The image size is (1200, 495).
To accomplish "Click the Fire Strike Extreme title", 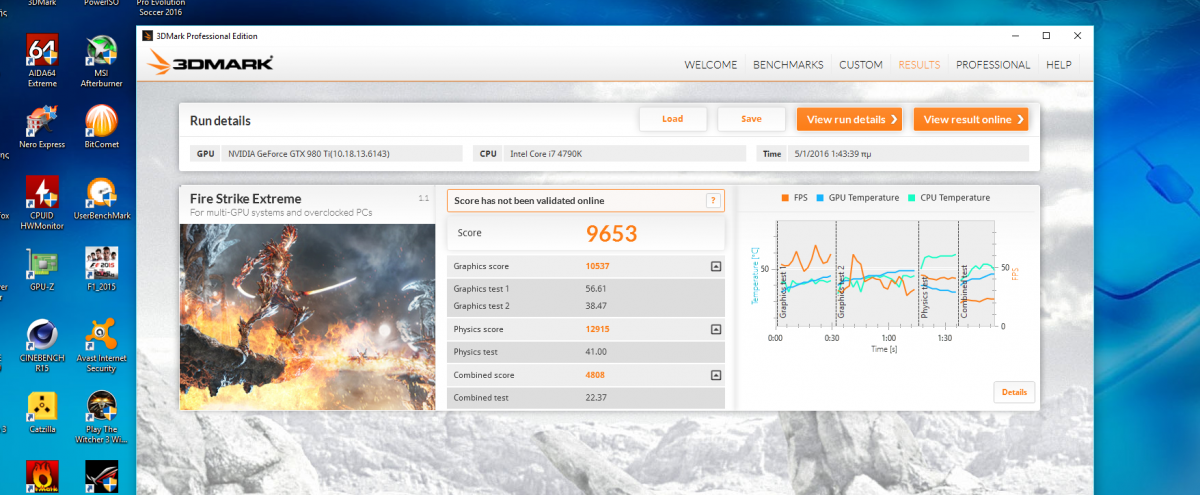I will pos(245,199).
